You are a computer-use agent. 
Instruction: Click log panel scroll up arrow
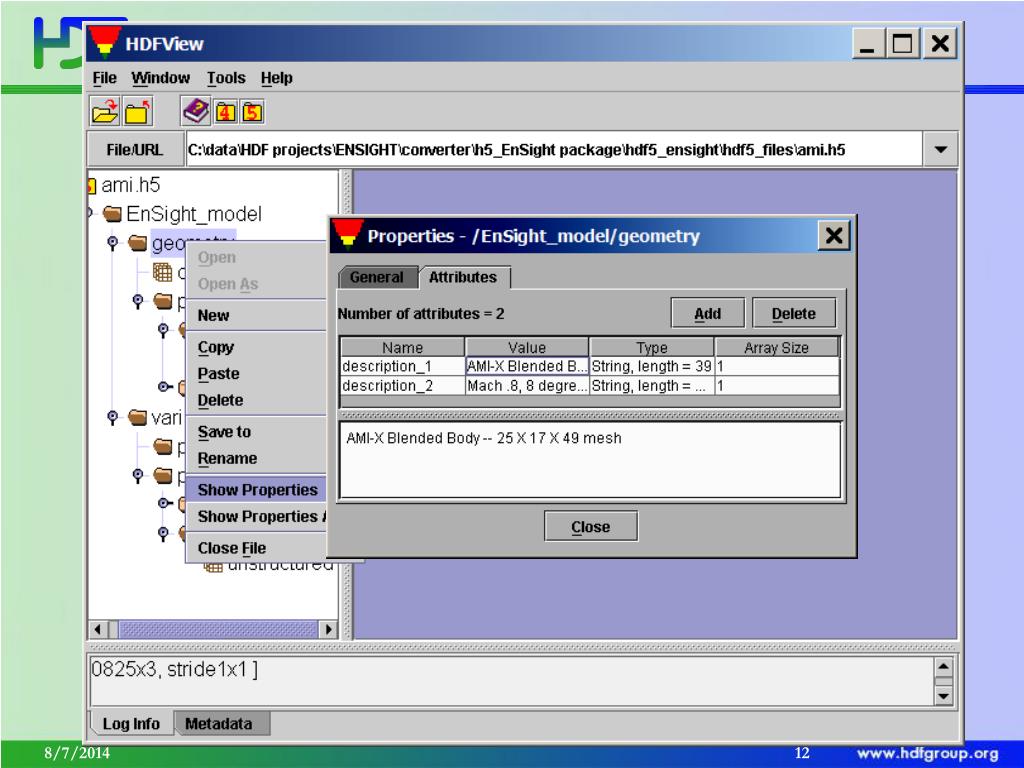click(943, 667)
